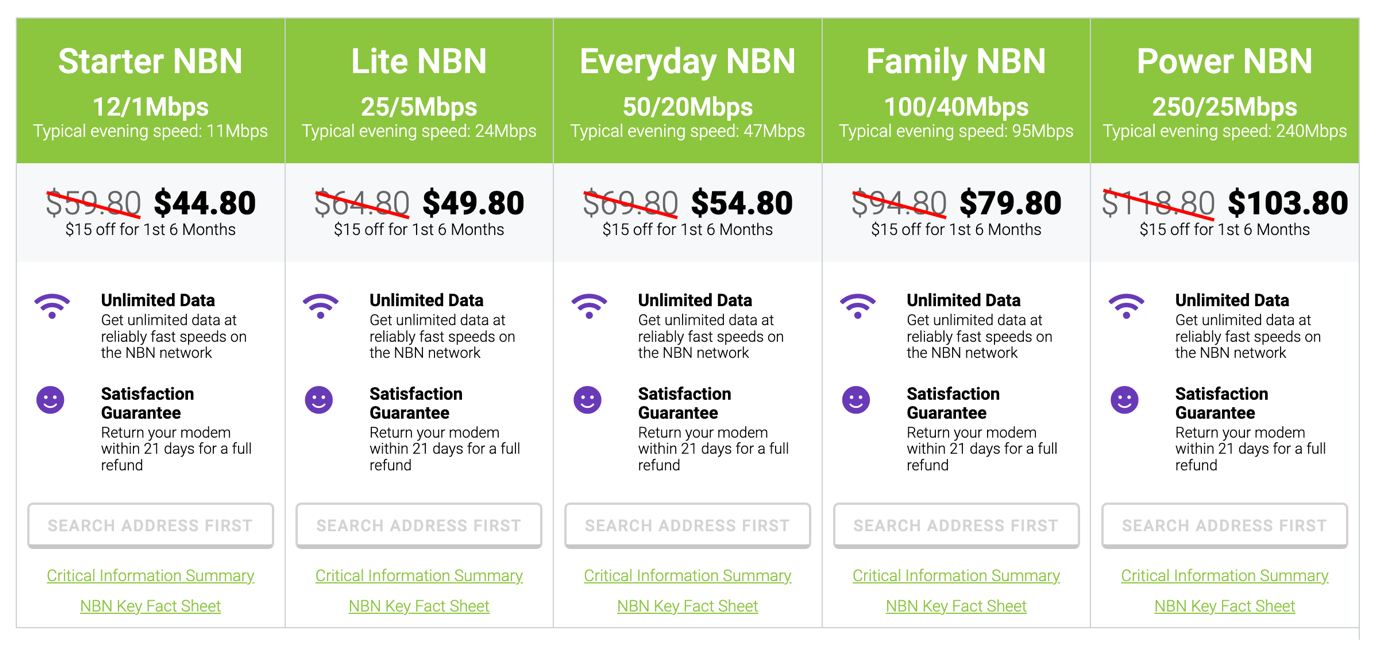This screenshot has width=1379, height=656.
Task: Open Critical Information Summary for Family NBN
Action: [955, 575]
